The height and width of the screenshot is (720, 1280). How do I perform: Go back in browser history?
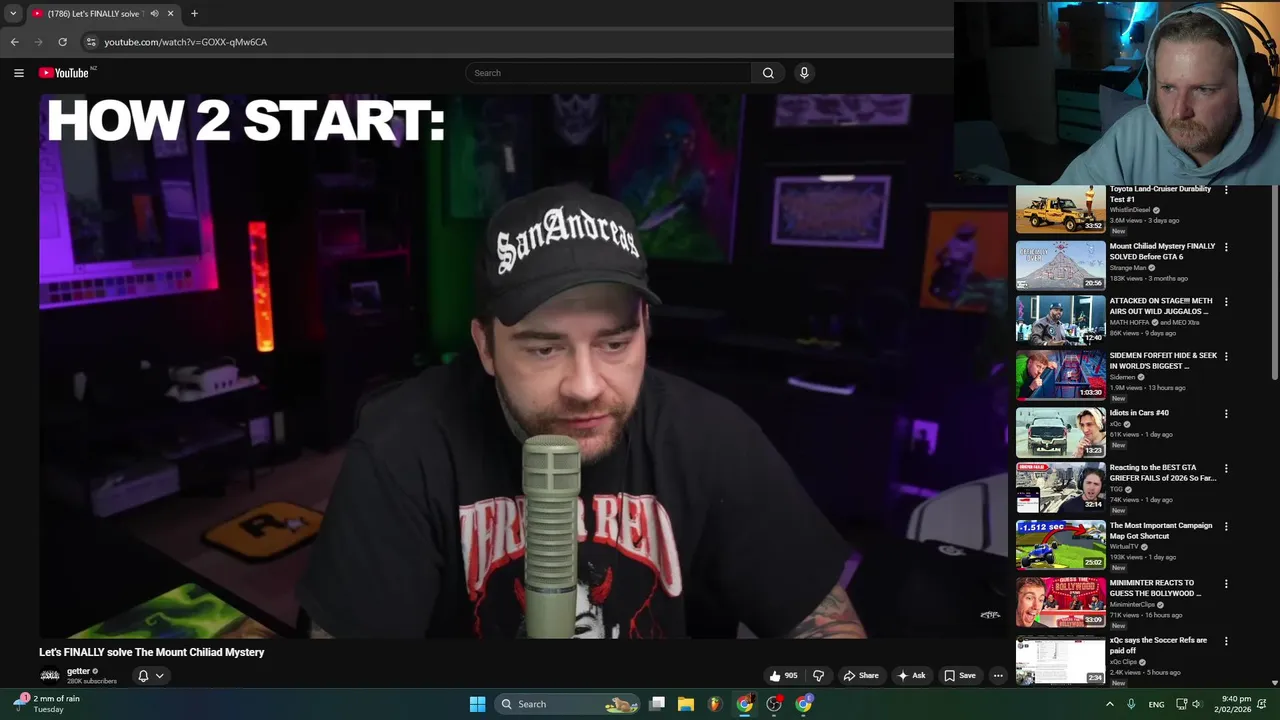pos(14,42)
